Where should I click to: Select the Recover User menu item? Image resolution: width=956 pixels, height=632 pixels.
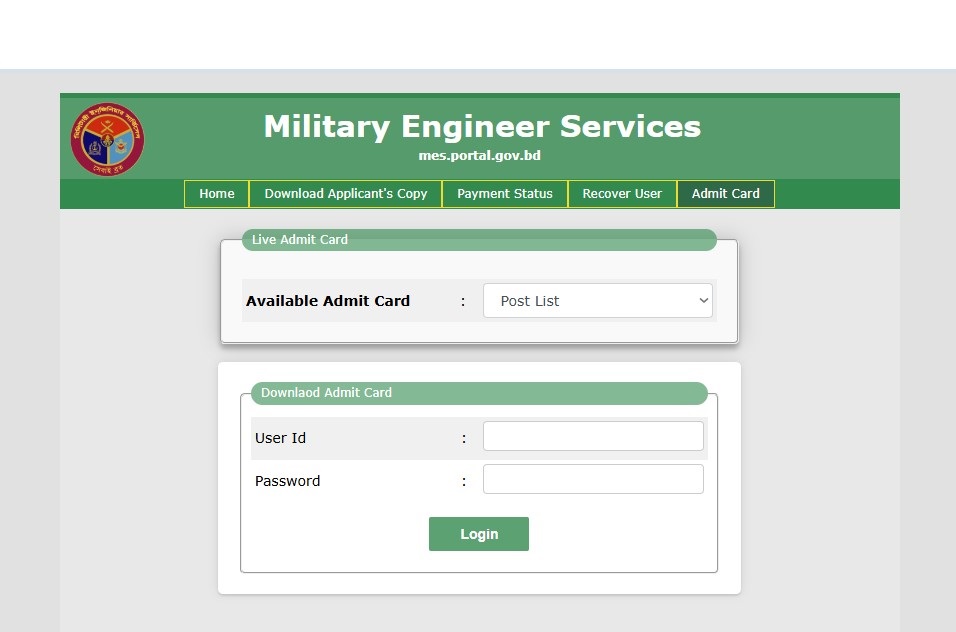(622, 194)
